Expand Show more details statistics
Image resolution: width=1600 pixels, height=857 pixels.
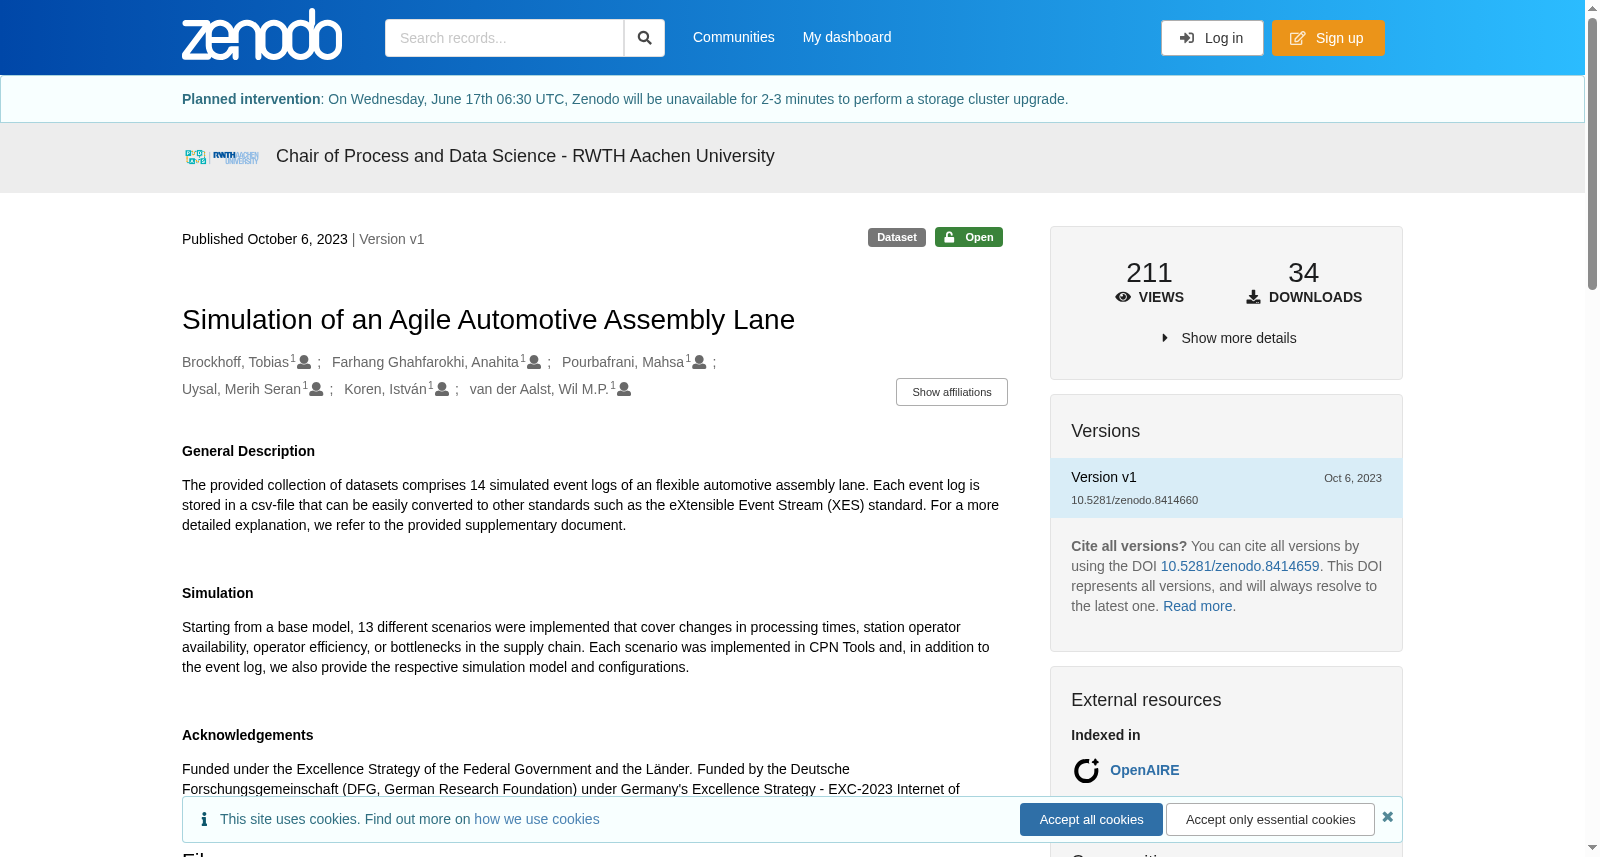point(1229,338)
